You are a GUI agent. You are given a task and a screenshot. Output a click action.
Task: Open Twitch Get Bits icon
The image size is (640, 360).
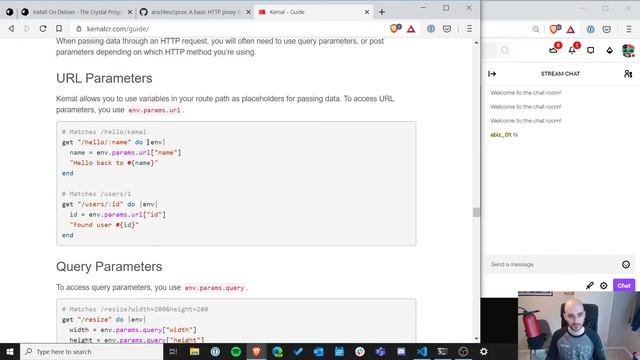pos(609,50)
